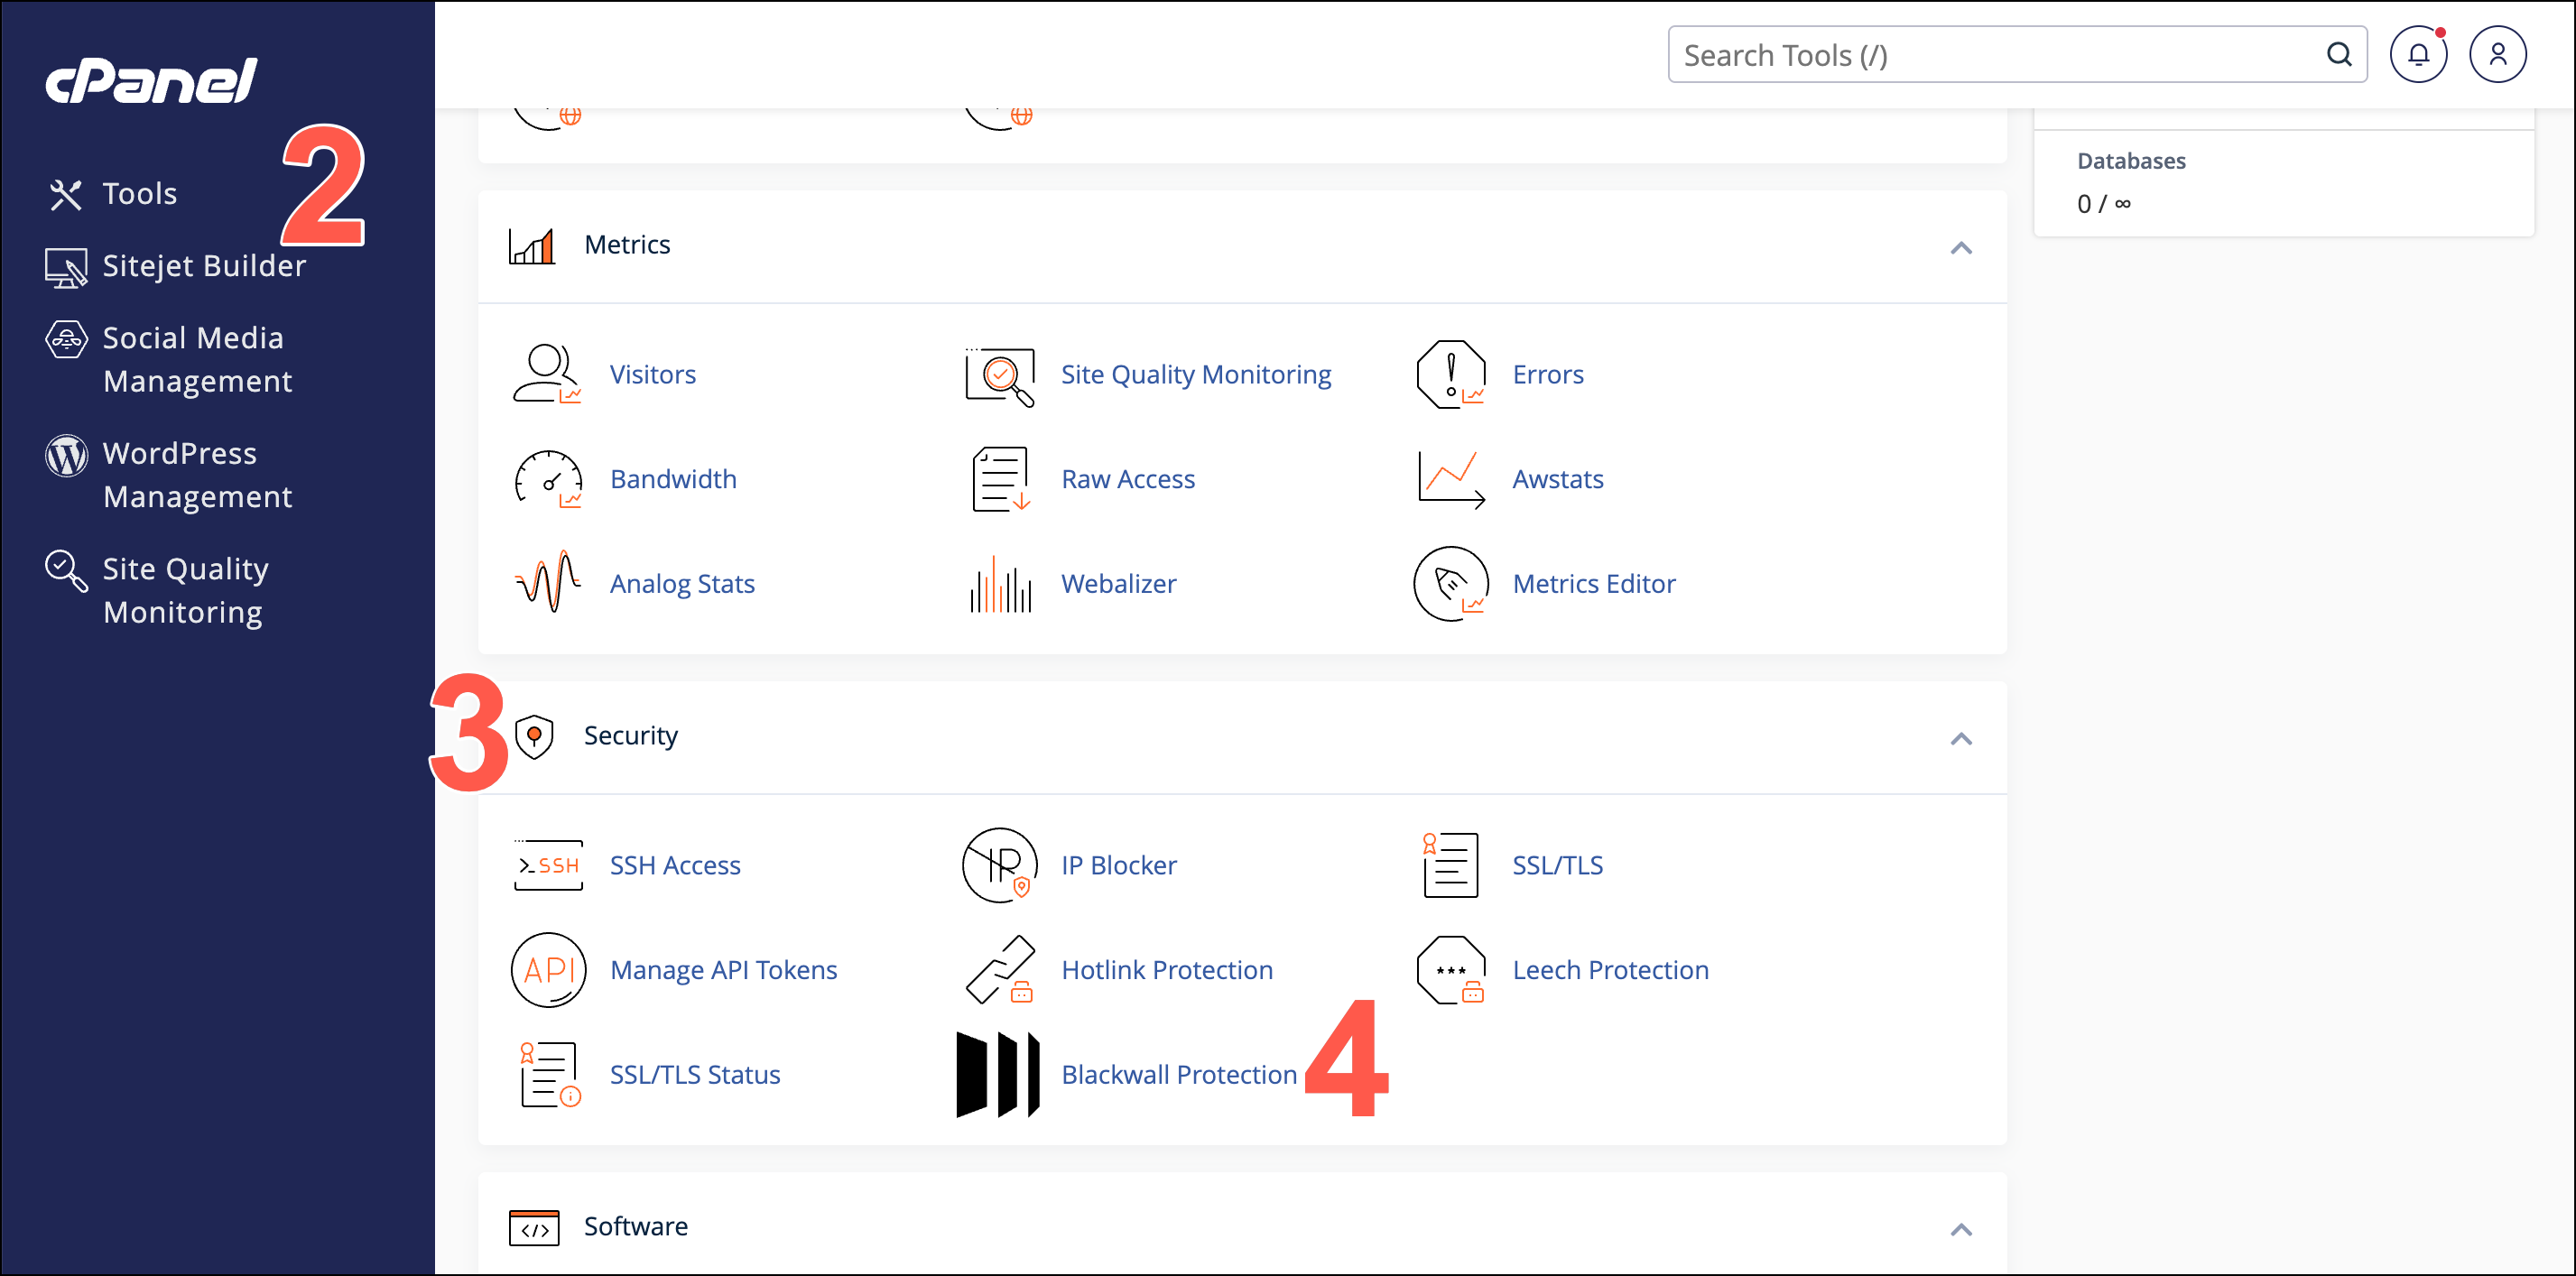Open the Visitors link
This screenshot has height=1276, width=2576.
click(x=653, y=374)
